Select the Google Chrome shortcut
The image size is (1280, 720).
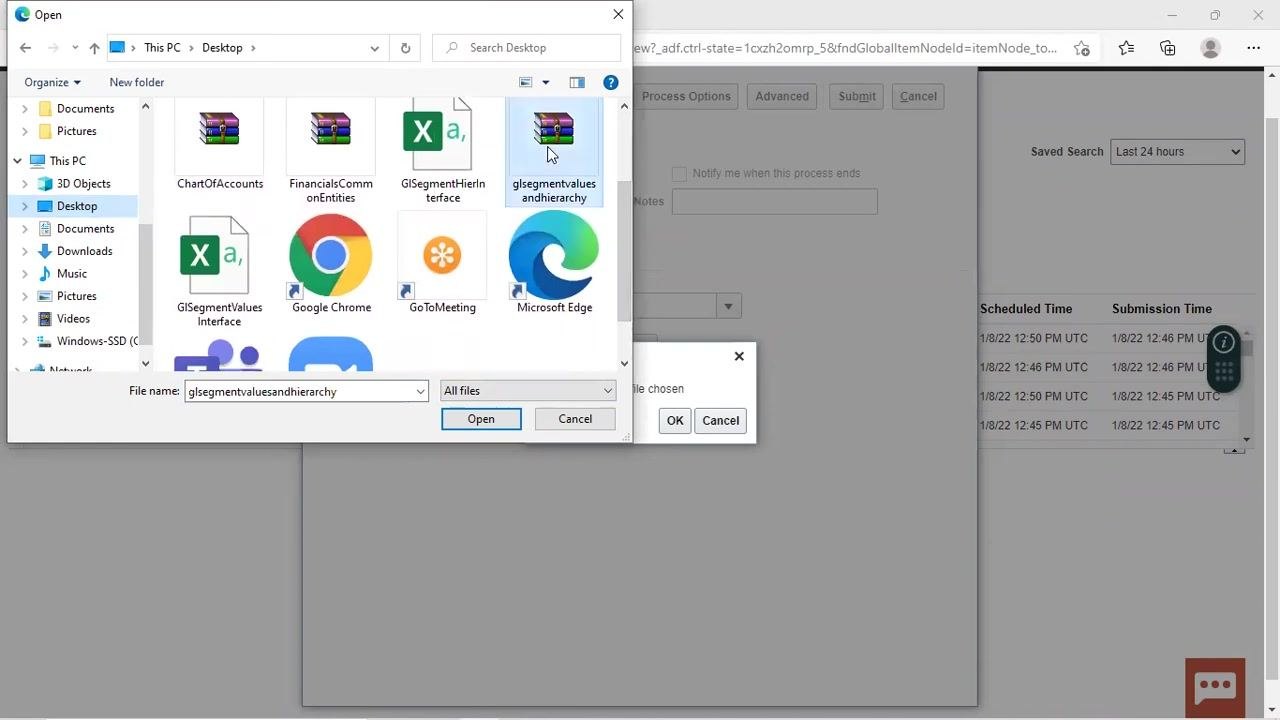click(331, 264)
